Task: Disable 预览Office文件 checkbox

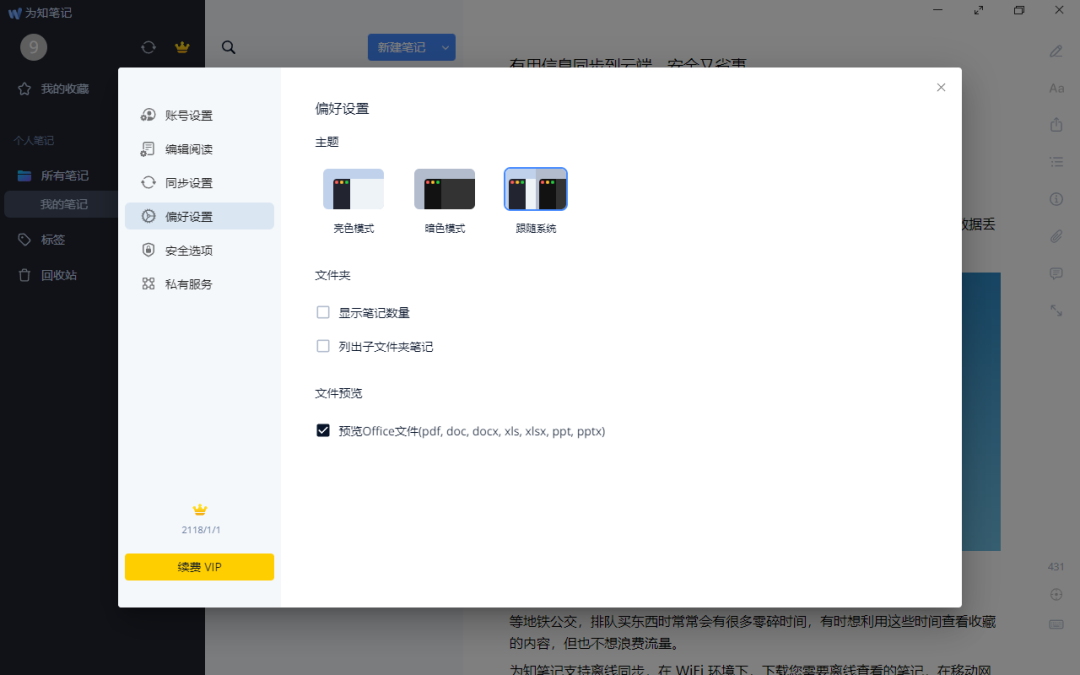Action: click(323, 430)
